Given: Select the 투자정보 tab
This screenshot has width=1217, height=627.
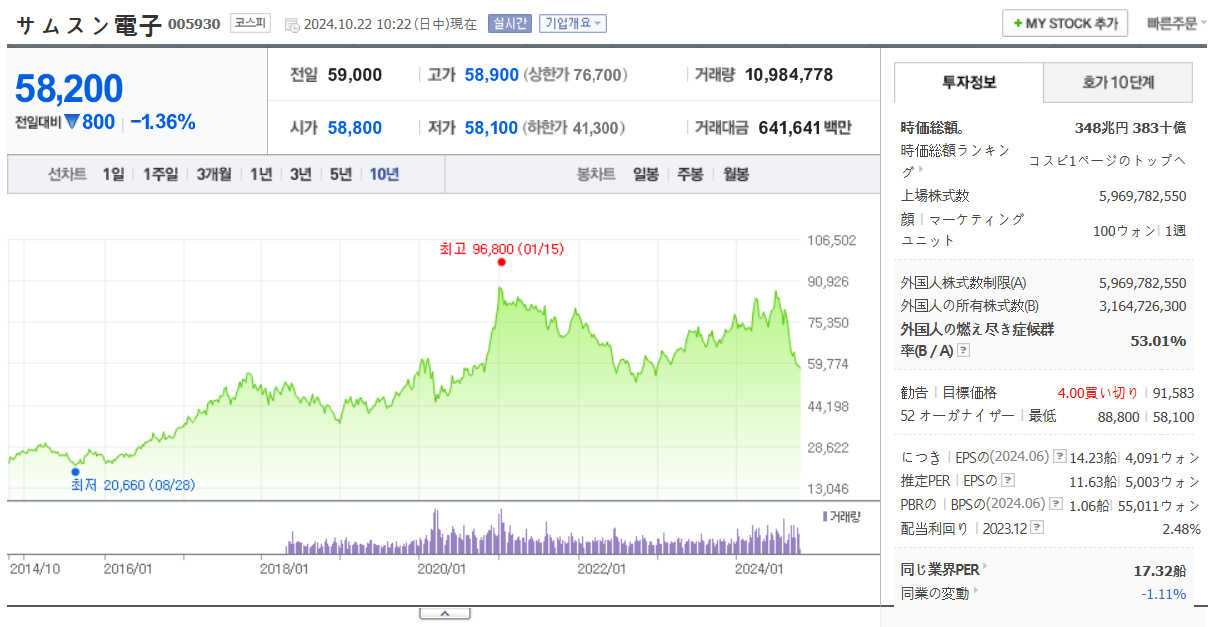Looking at the screenshot, I should pyautogui.click(x=968, y=83).
